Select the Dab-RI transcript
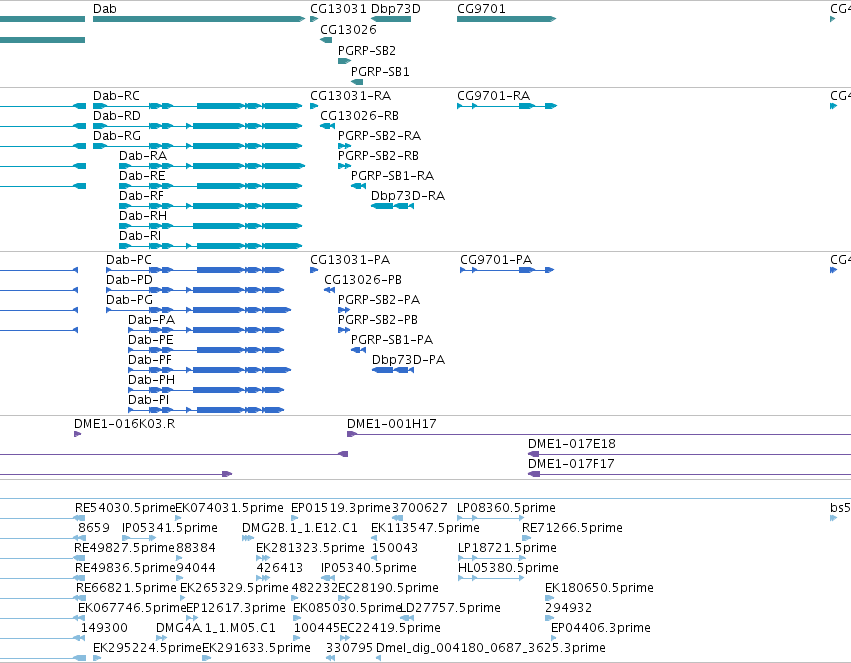 click(211, 246)
